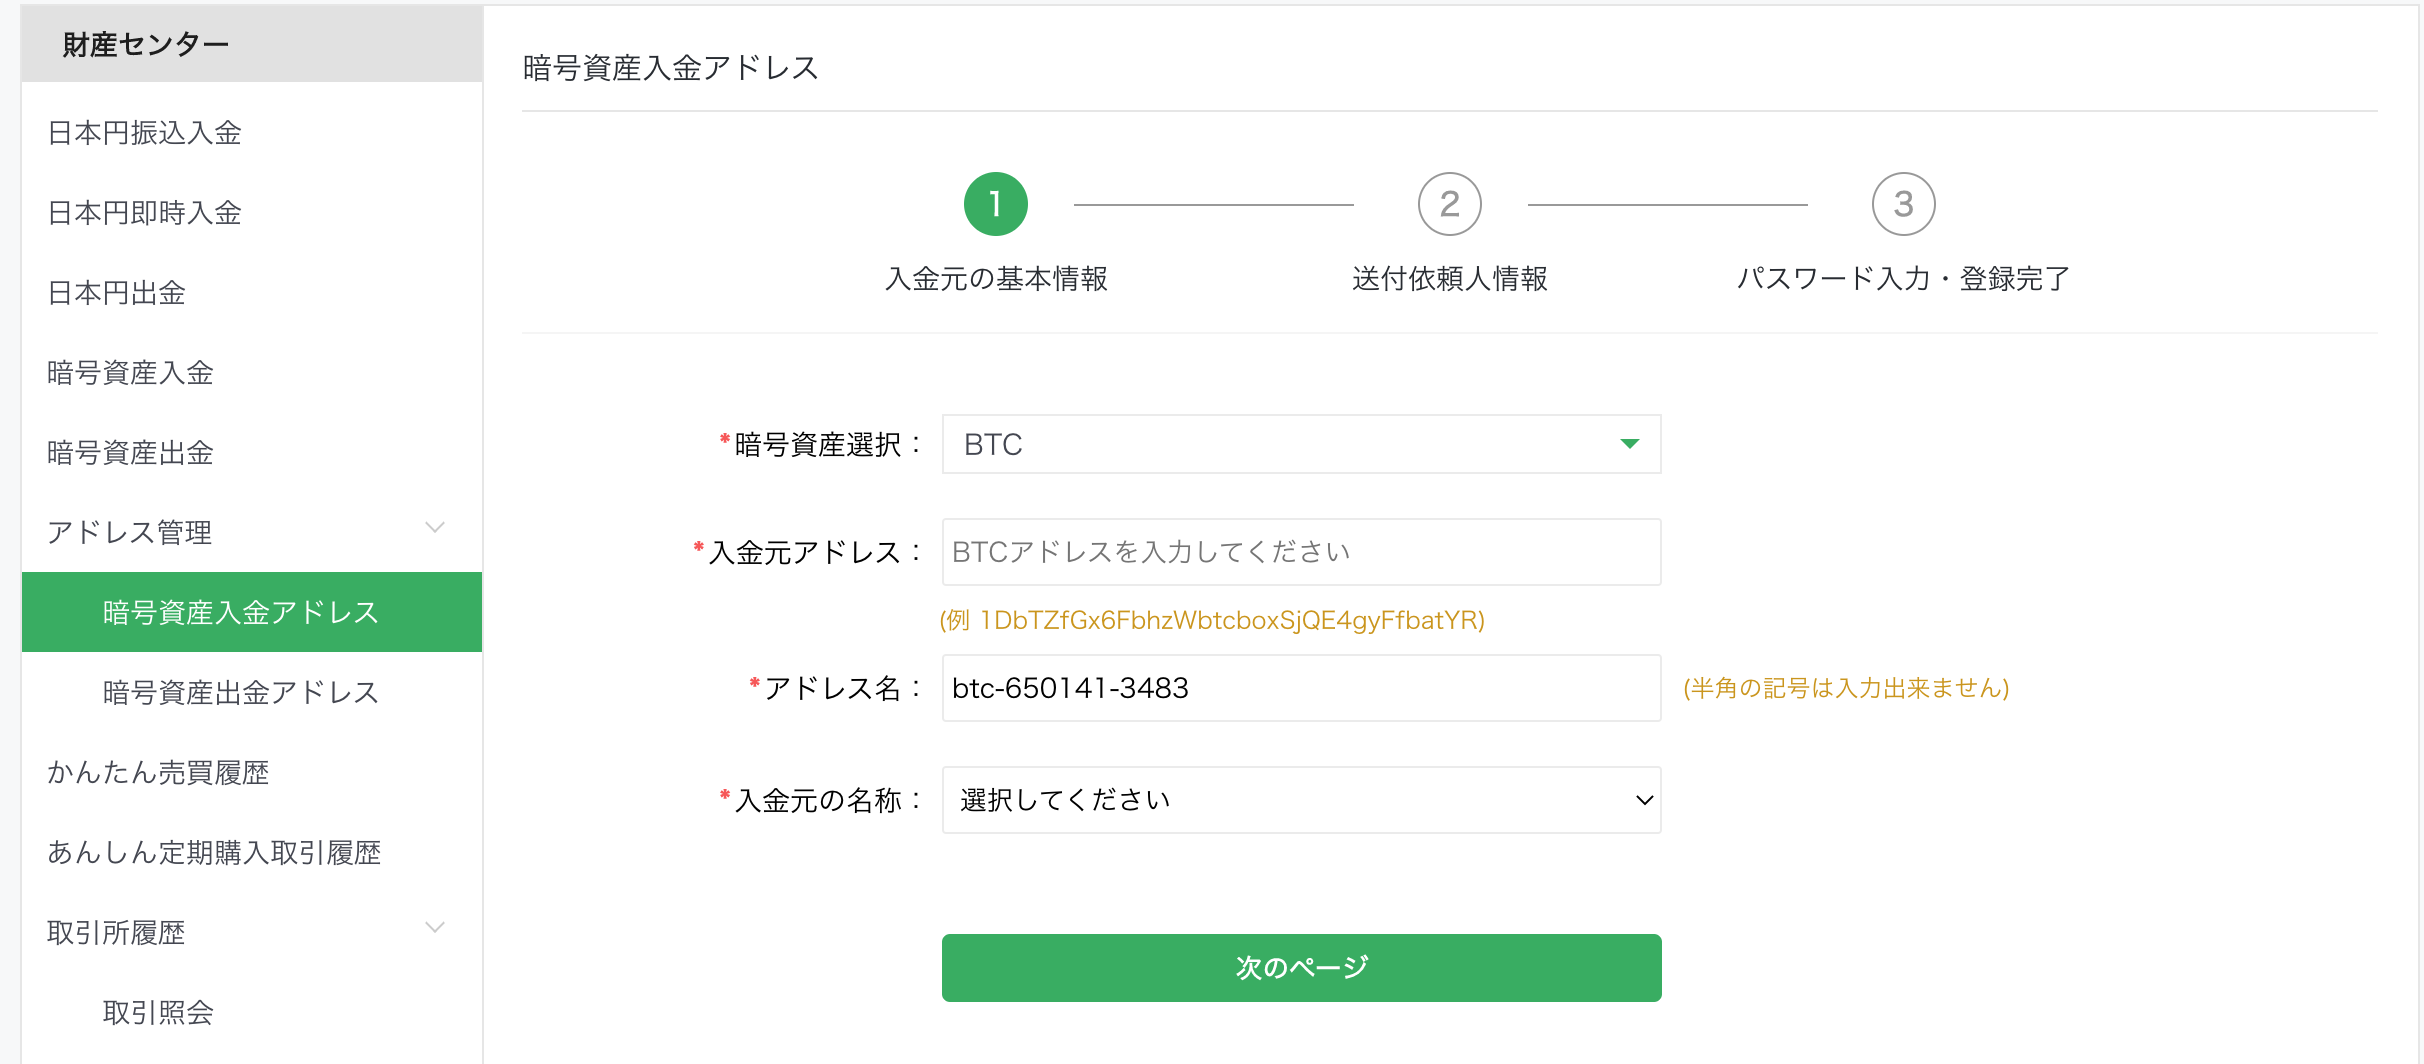Screen dimensions: 2424x1064
Task: Click the 暗号資産入金アドレス page heading
Action: pos(671,68)
